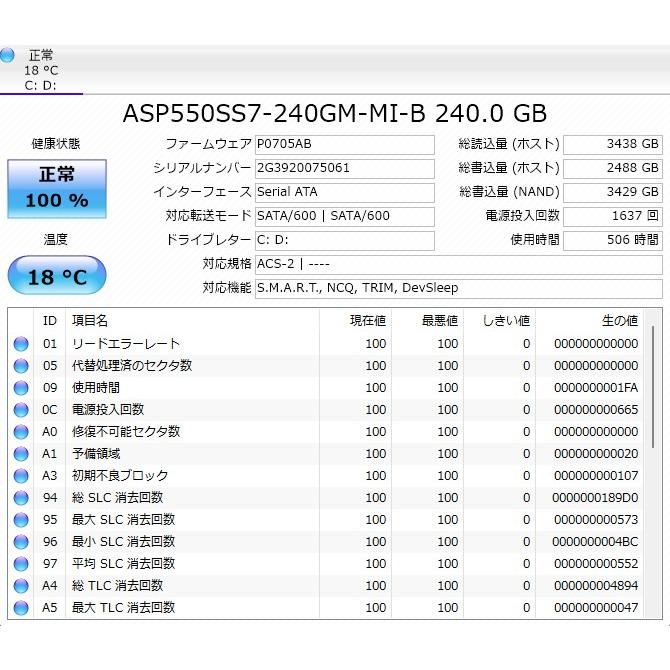
Task: Click the 生の値 column header
Action: pos(589,320)
